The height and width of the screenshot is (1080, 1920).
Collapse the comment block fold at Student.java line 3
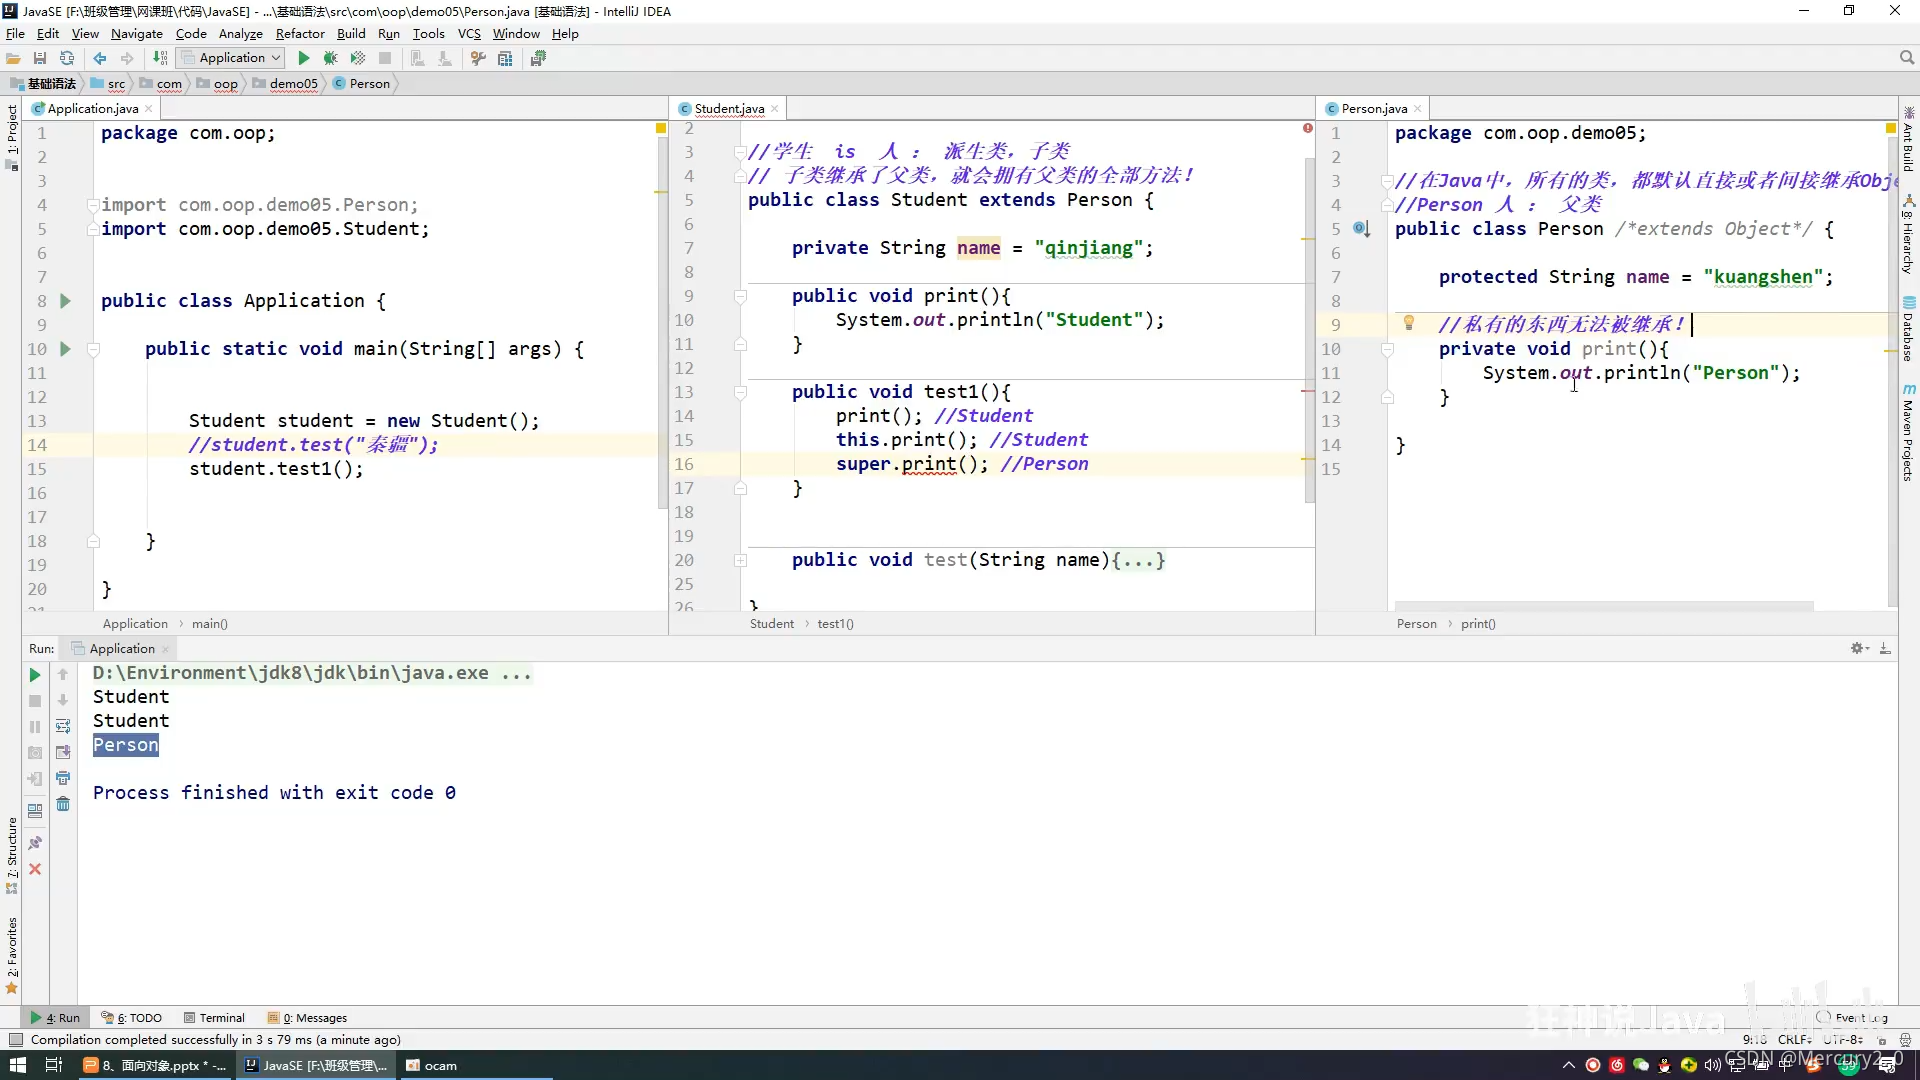[740, 152]
